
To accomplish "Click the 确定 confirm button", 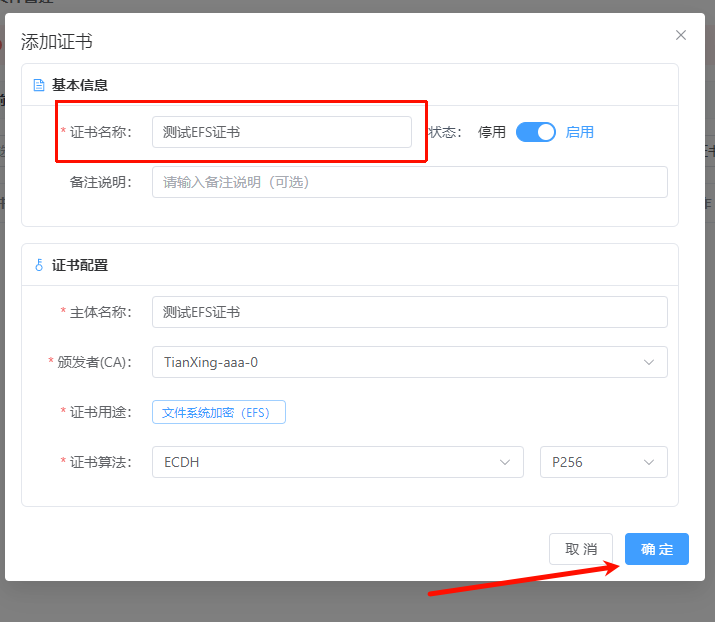I will [657, 549].
